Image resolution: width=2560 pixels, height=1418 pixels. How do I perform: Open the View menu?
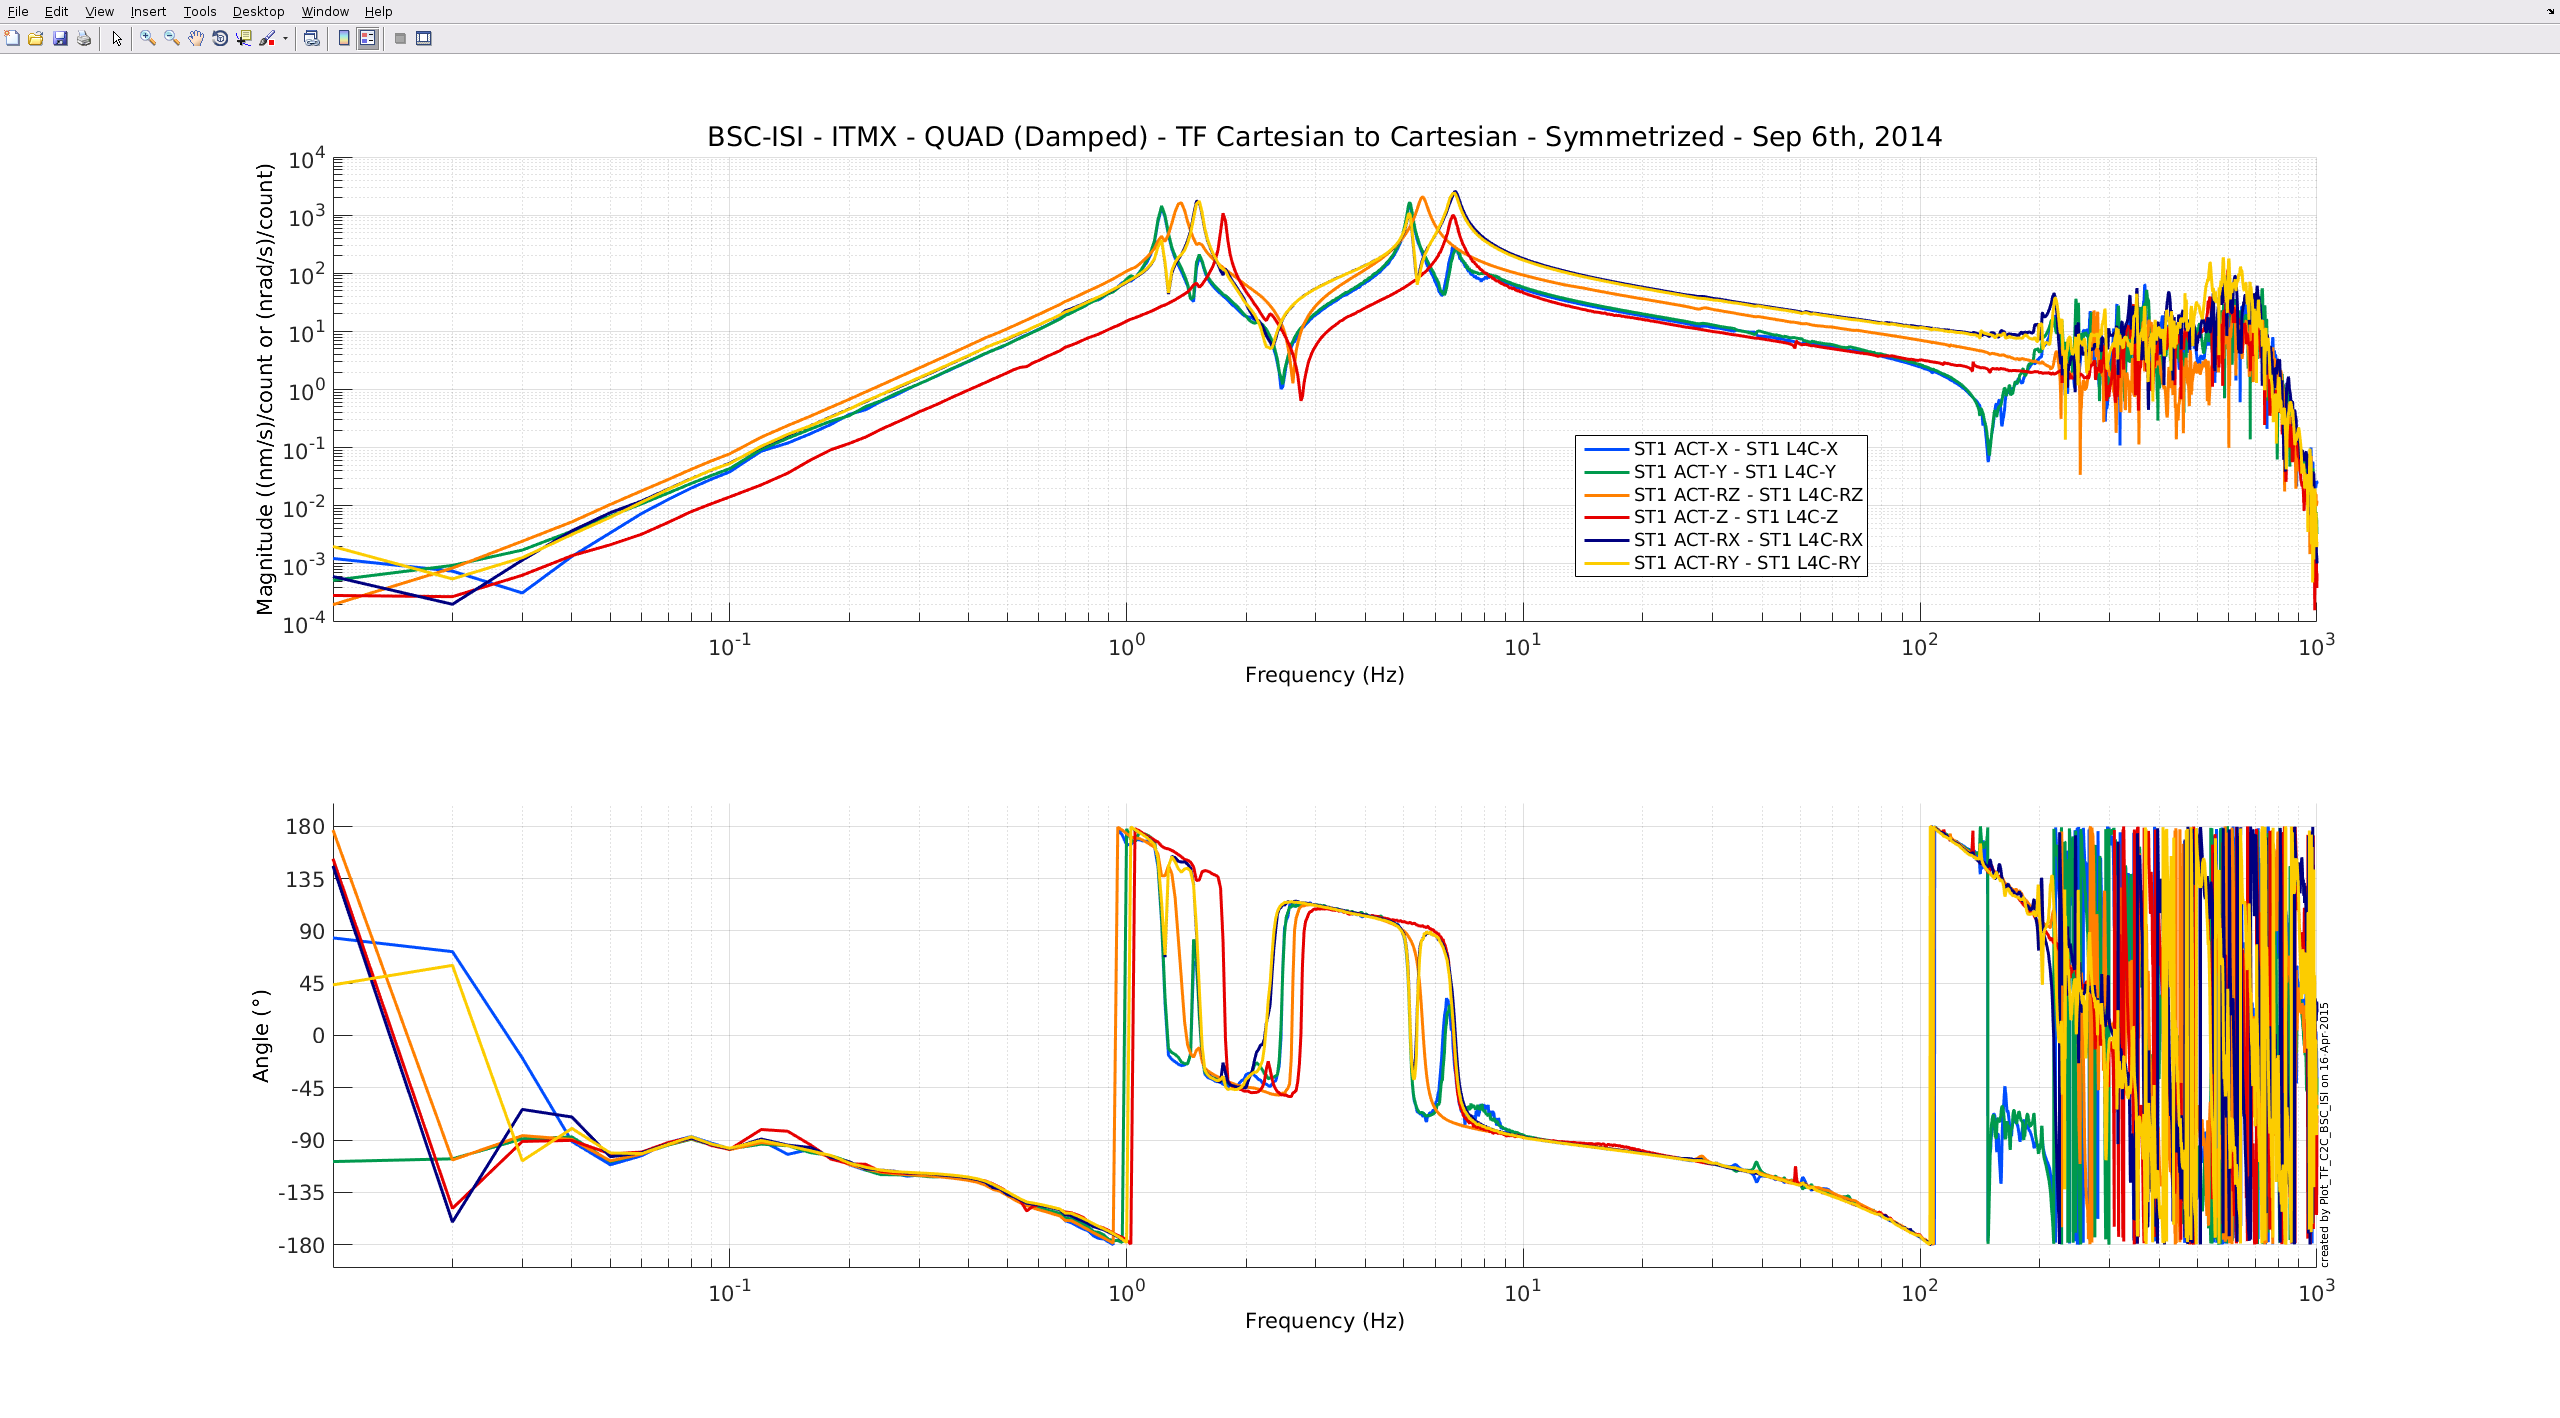(x=99, y=11)
